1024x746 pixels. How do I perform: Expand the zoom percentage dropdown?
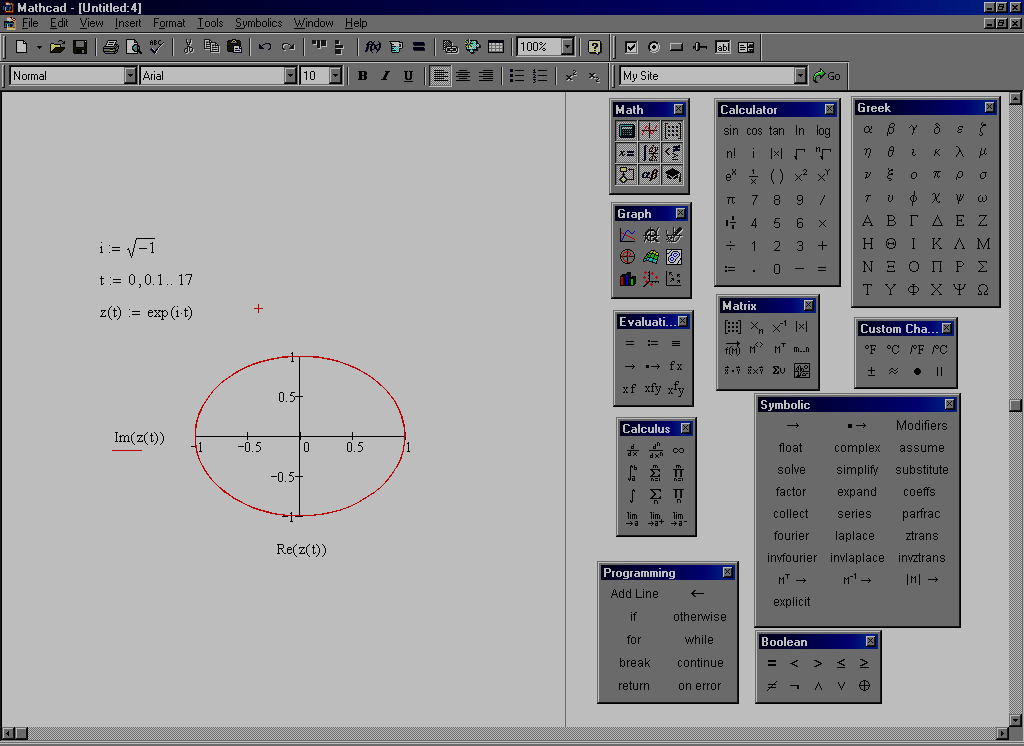click(x=567, y=47)
